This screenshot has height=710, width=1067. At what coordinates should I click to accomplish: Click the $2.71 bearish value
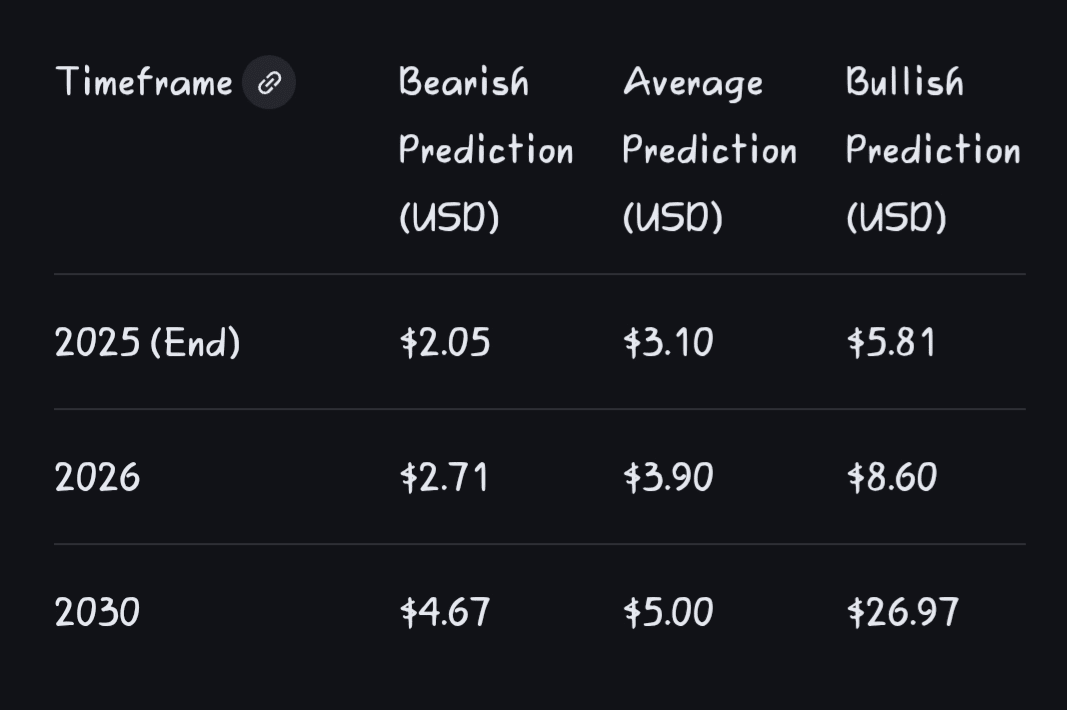click(444, 478)
